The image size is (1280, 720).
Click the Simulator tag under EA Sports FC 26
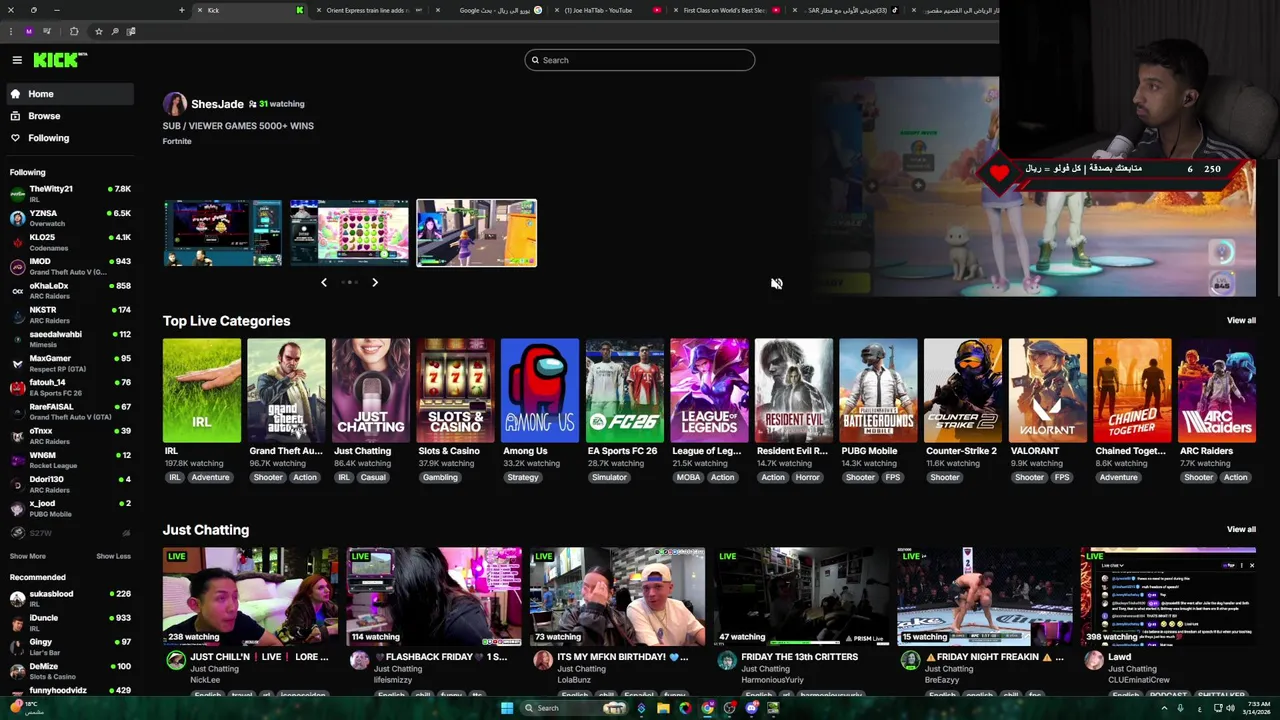609,478
